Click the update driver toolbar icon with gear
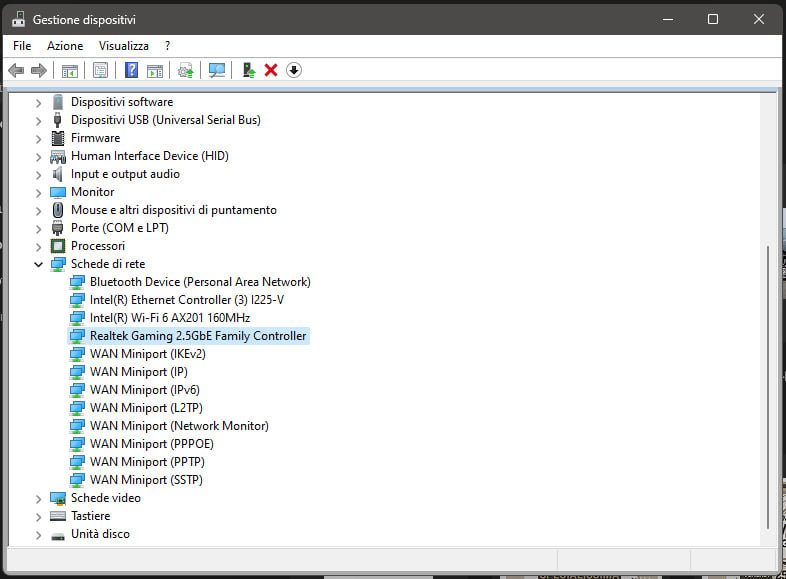This screenshot has height=579, width=786. (x=186, y=70)
